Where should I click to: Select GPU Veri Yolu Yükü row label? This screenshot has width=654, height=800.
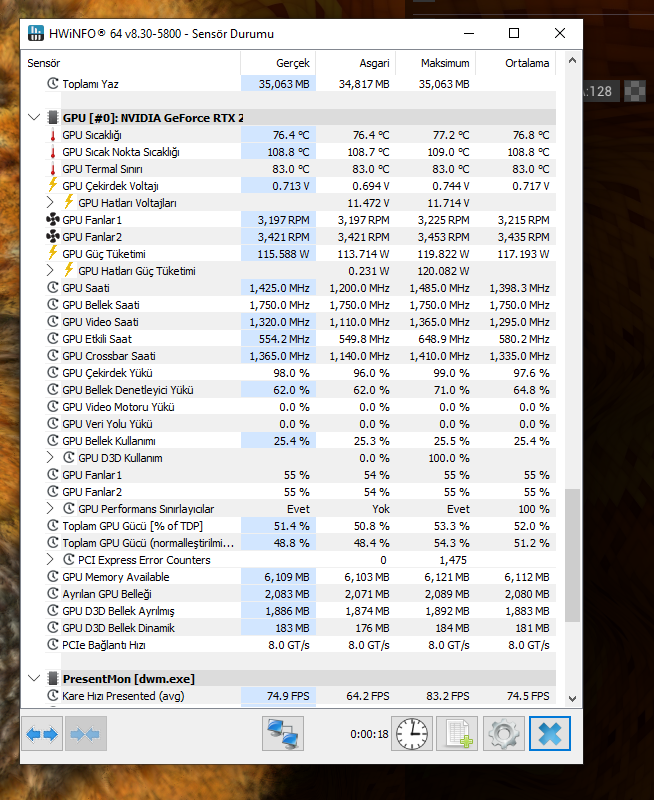point(107,424)
